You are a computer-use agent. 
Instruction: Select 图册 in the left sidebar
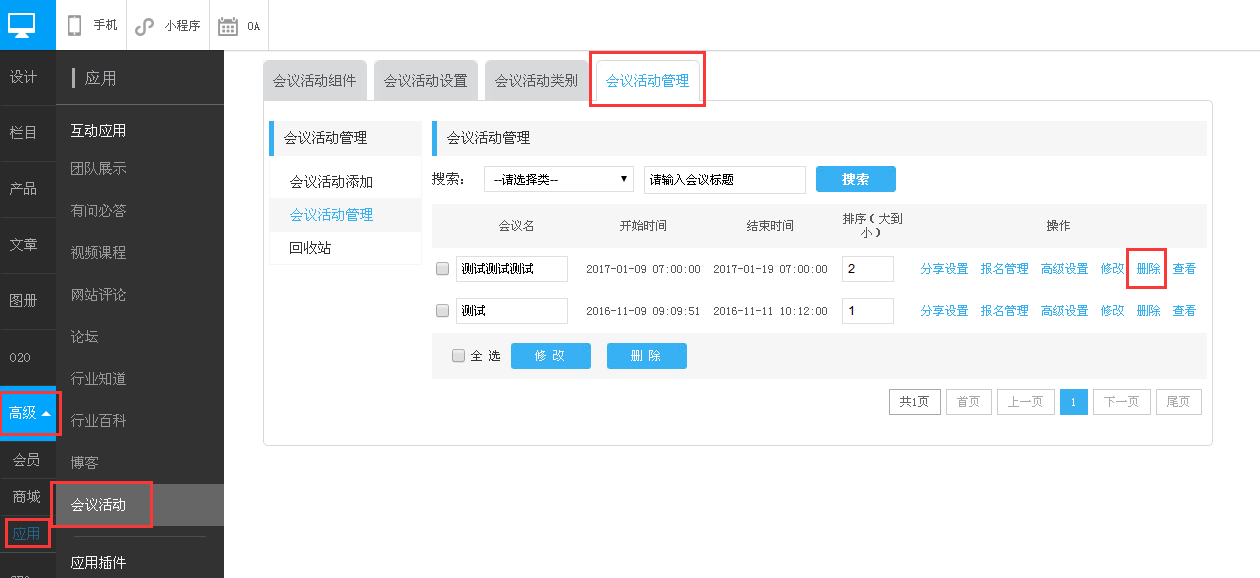point(23,300)
